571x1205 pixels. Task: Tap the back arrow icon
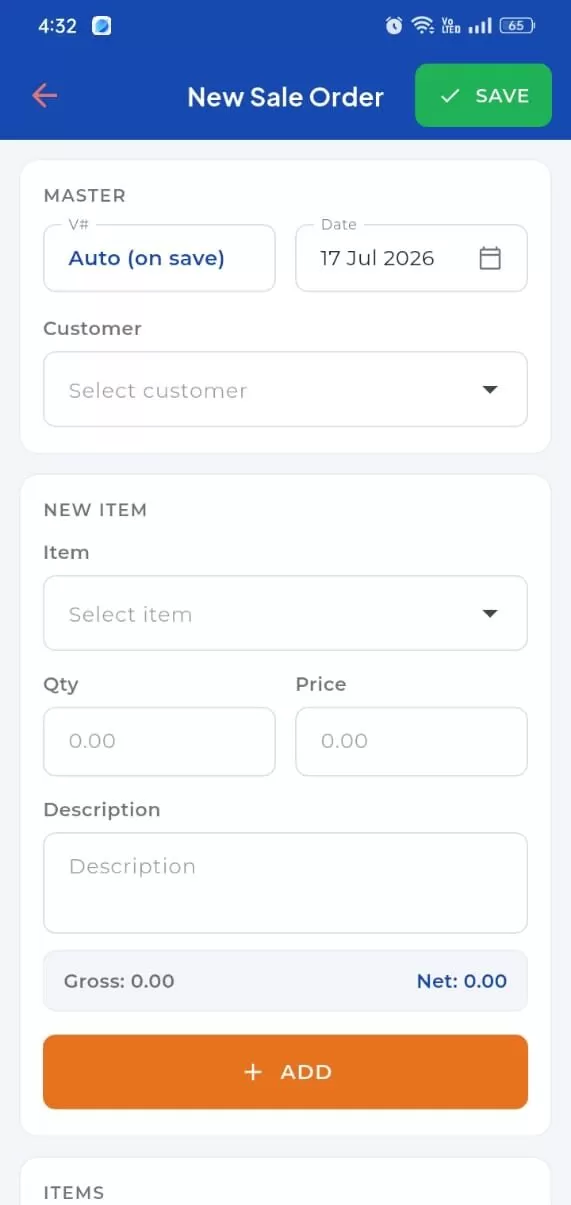click(x=45, y=96)
